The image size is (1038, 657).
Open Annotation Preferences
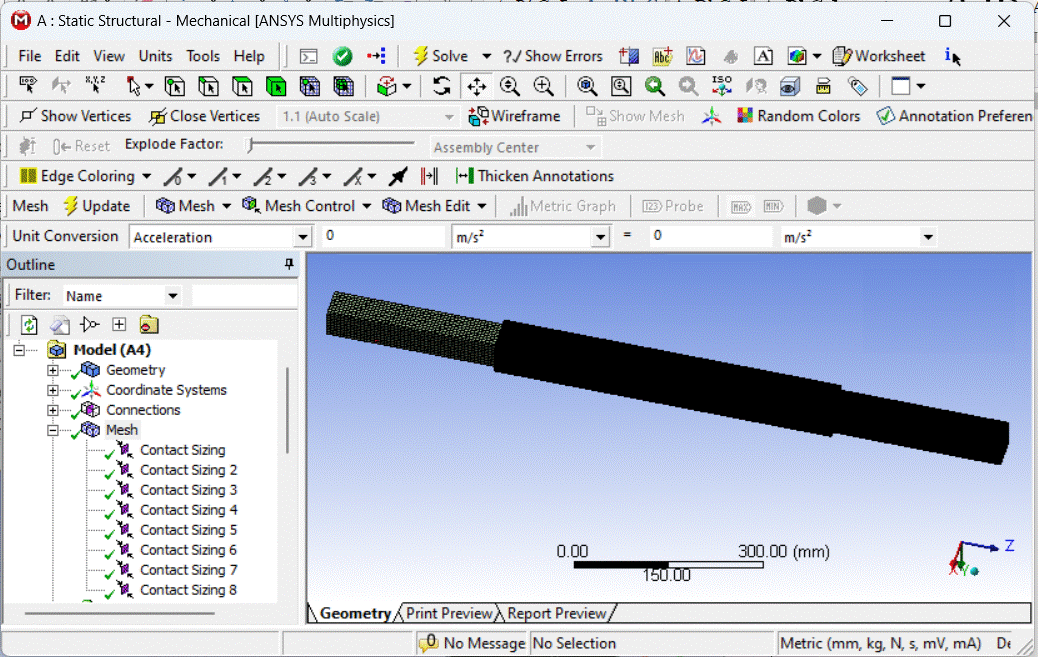954,116
